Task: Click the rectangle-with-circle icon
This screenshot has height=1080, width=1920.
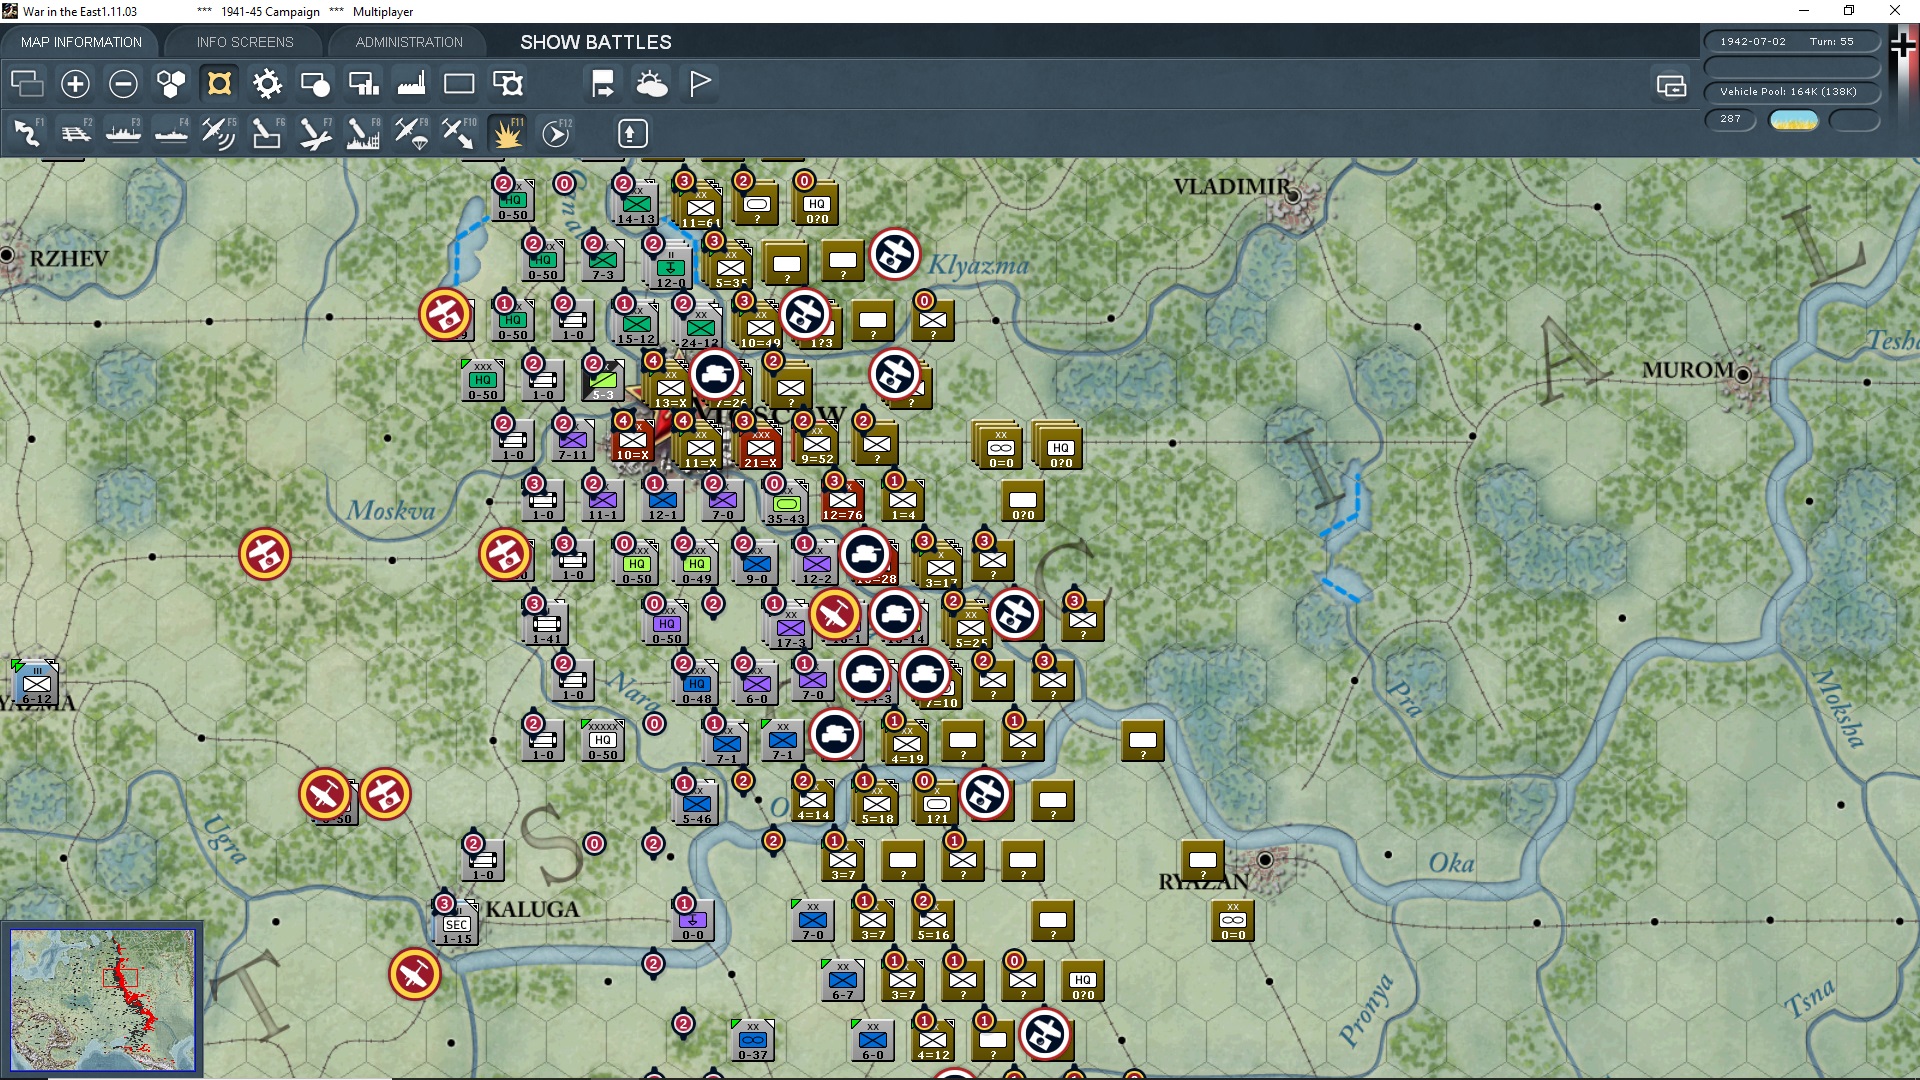Action: click(315, 83)
